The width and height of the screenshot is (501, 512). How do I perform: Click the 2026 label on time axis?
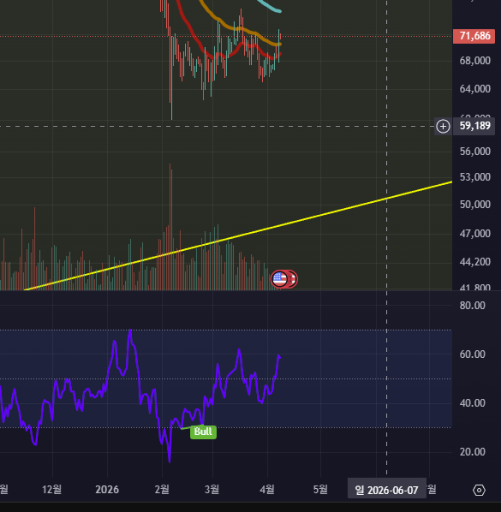click(x=107, y=489)
